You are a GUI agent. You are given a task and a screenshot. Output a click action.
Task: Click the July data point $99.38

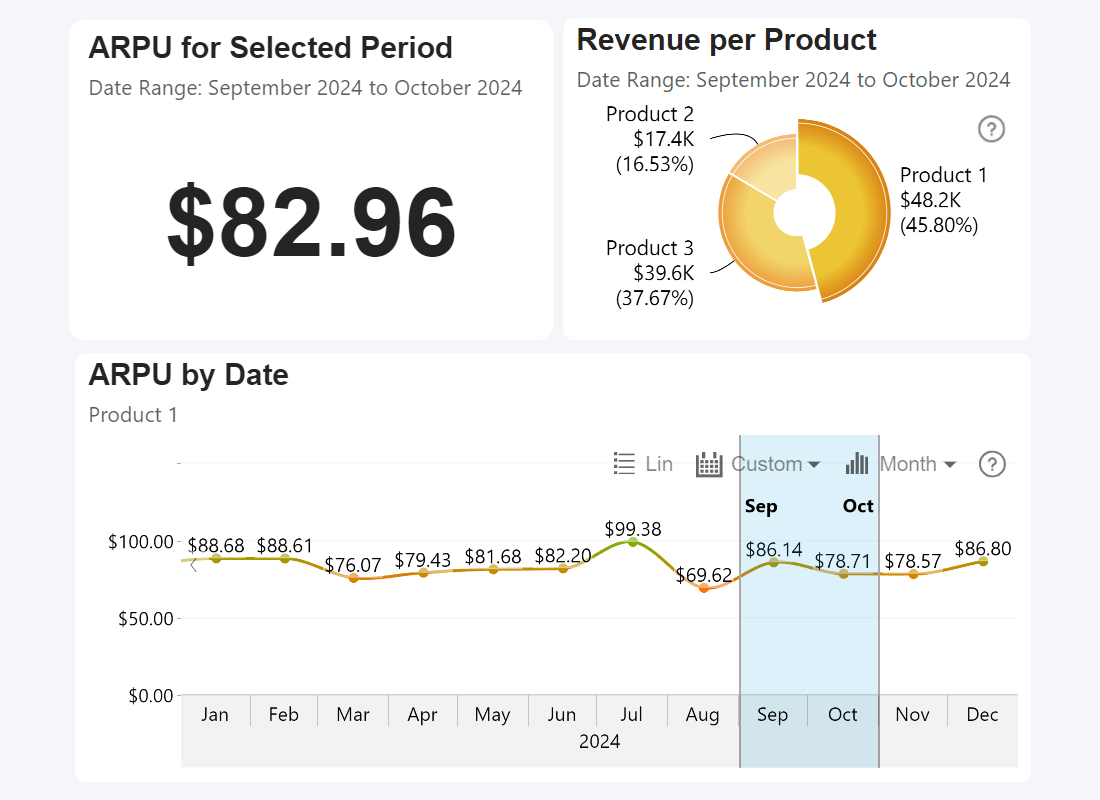tap(633, 541)
